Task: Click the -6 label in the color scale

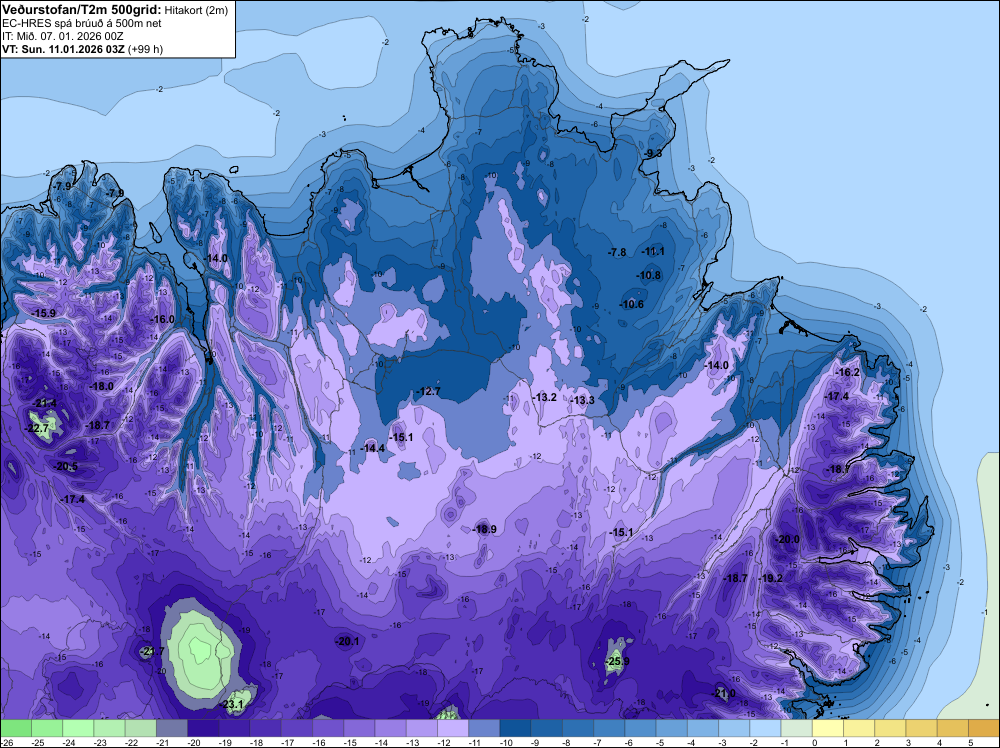Action: [x=631, y=742]
